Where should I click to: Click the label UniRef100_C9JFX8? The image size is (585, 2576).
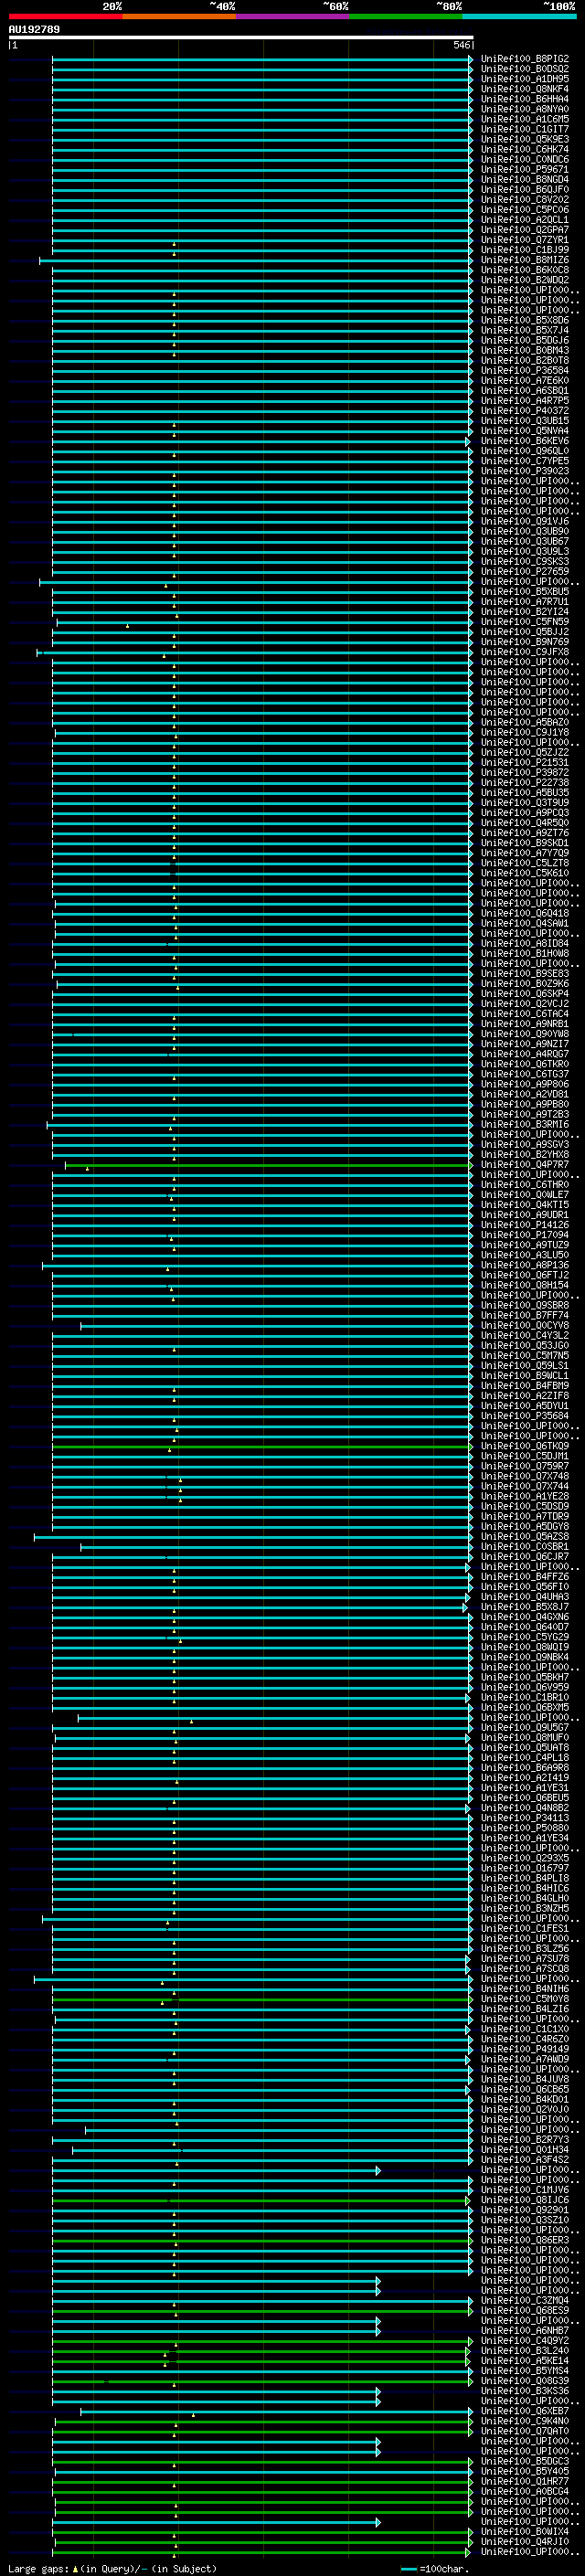[x=525, y=652]
